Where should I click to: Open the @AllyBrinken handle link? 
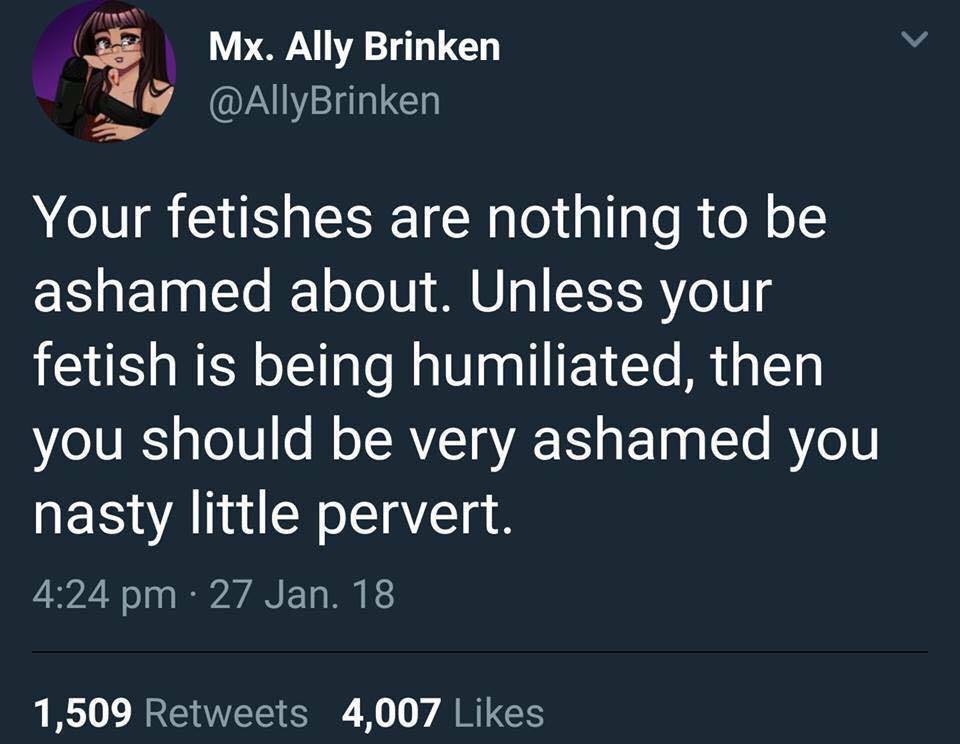point(324,102)
